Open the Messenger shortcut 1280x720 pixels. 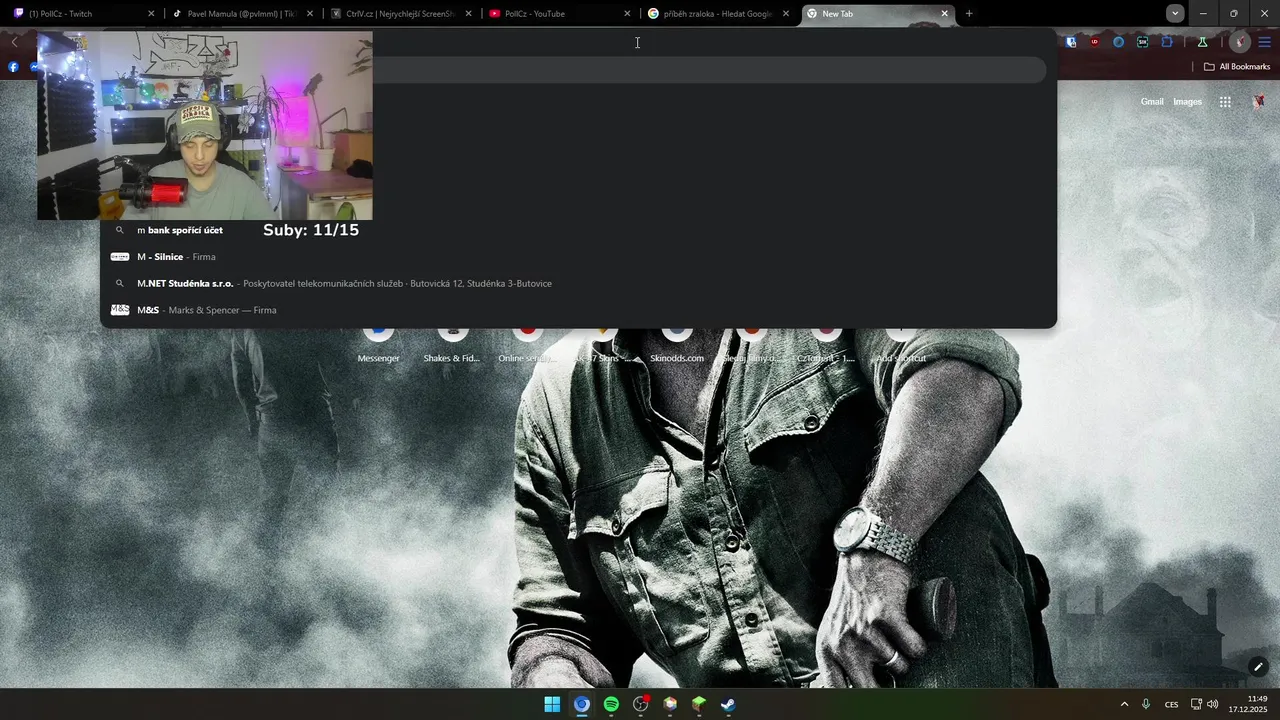tap(378, 345)
